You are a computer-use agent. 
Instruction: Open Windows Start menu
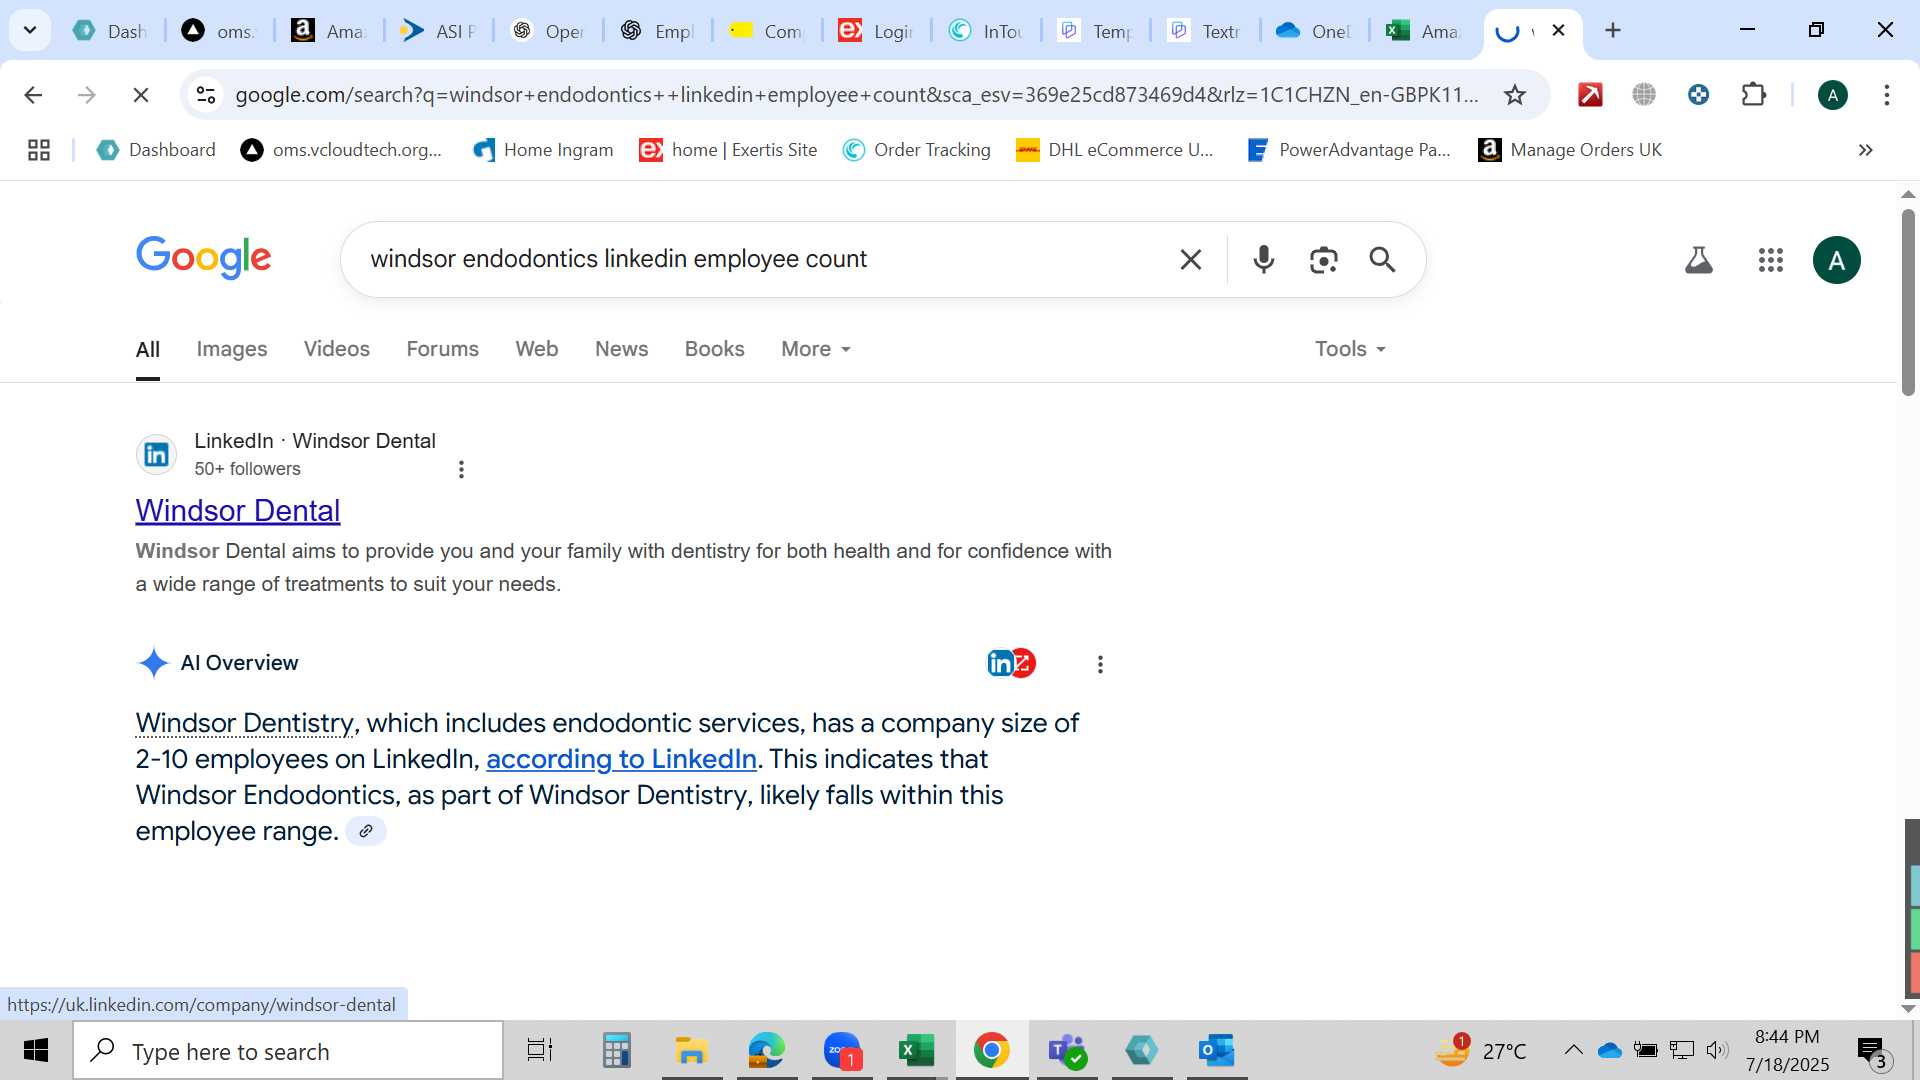coord(36,1050)
